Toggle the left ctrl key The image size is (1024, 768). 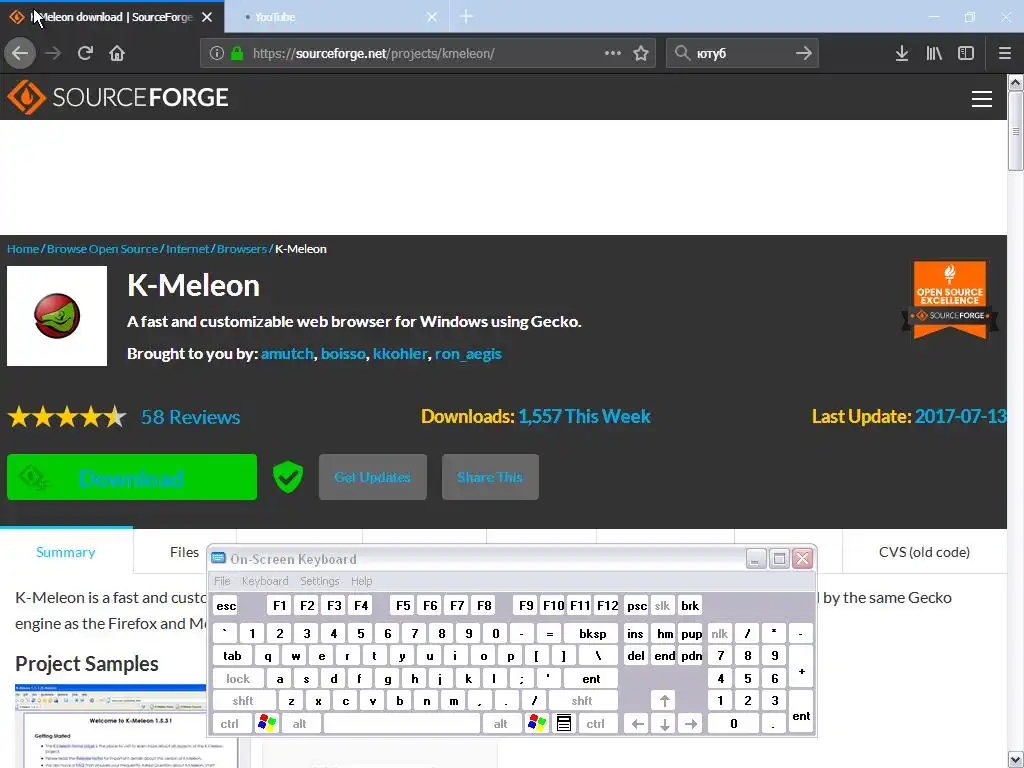click(x=230, y=724)
